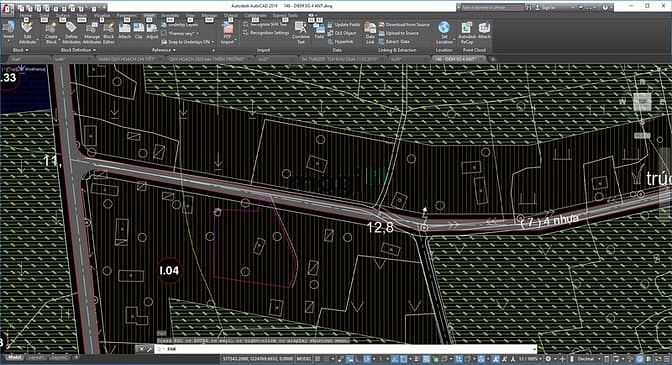Open the Block Editor
Viewport: 672px width, 365px height.
(x=109, y=33)
